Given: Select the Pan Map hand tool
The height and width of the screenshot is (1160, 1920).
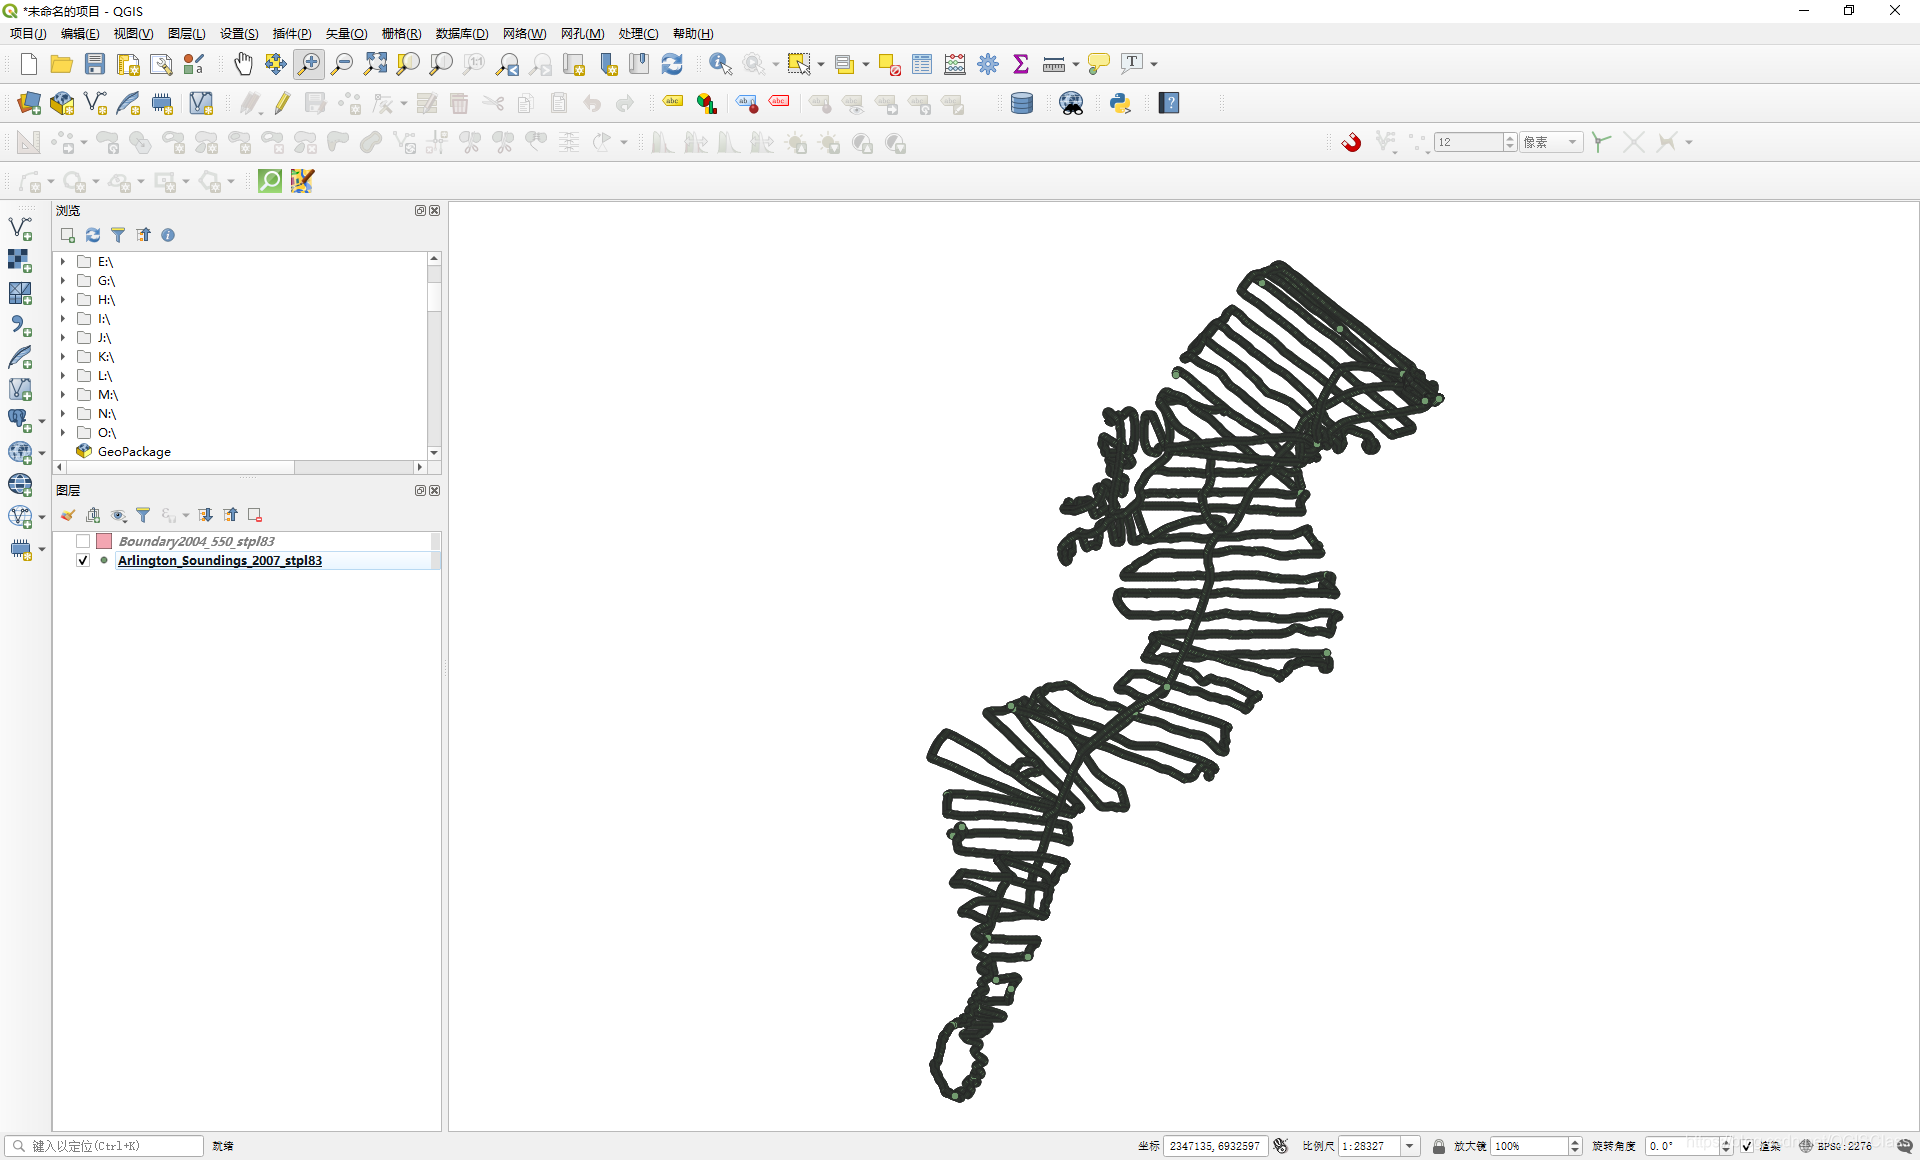Looking at the screenshot, I should click(243, 64).
